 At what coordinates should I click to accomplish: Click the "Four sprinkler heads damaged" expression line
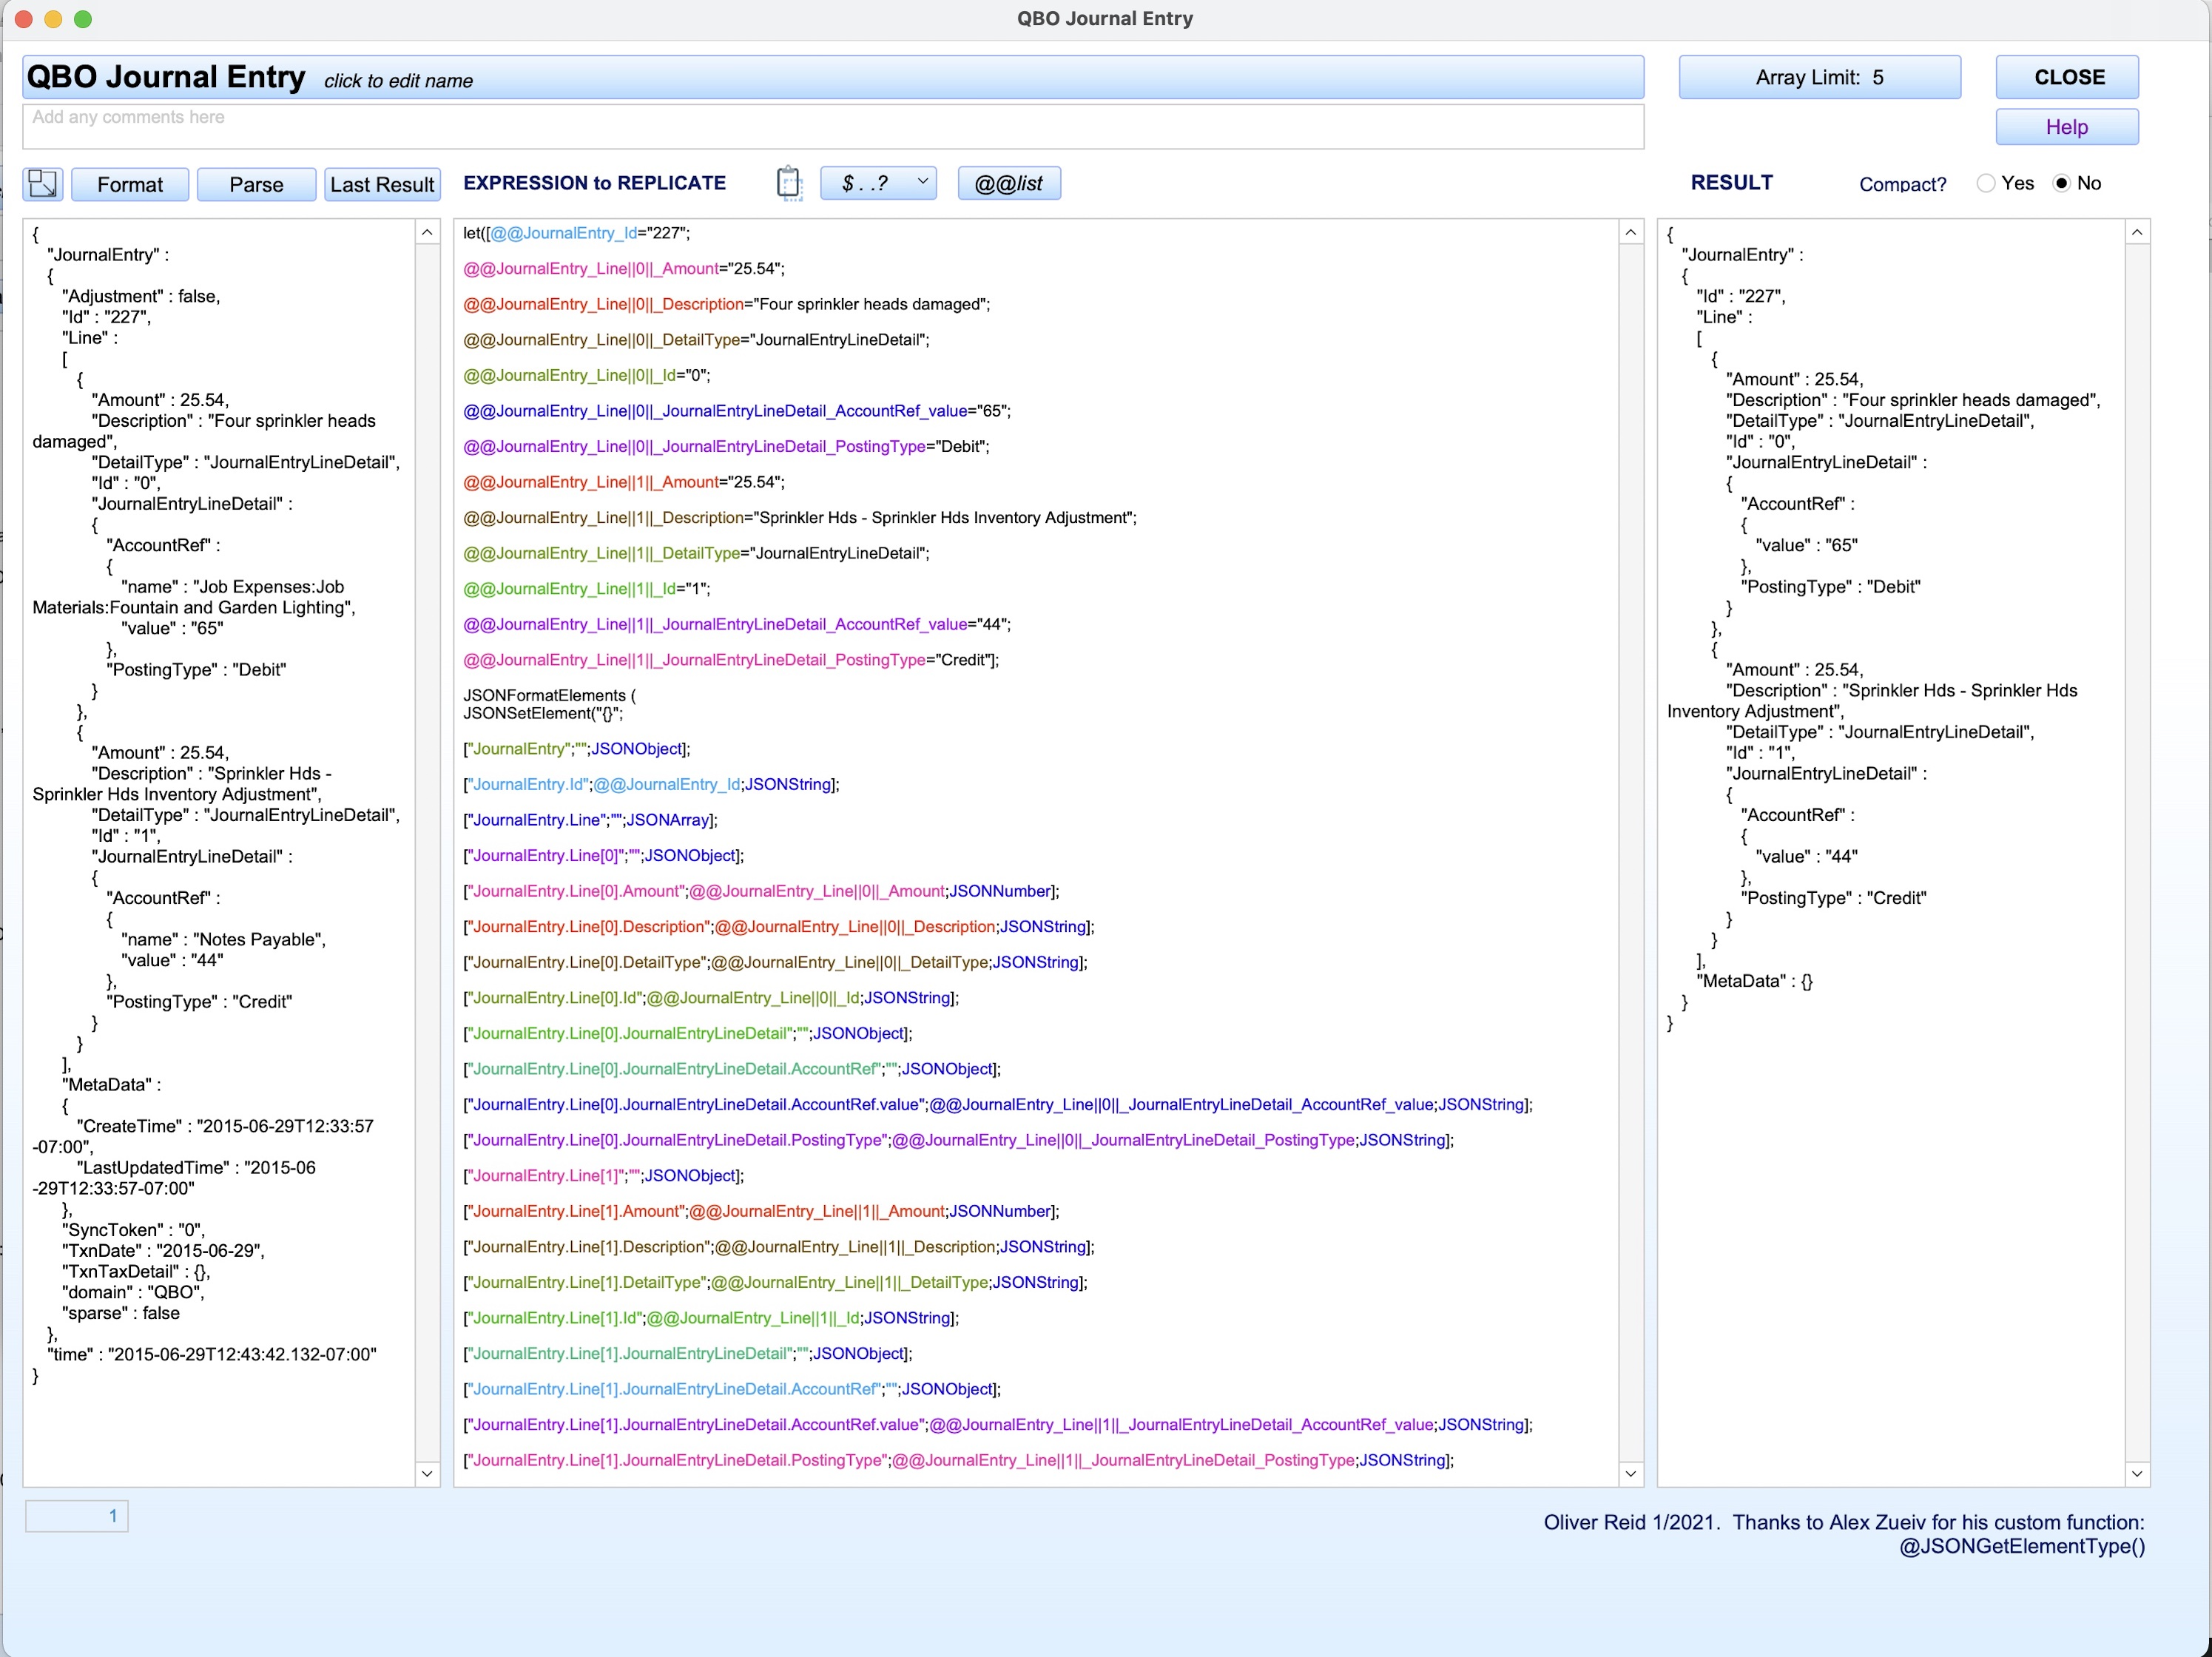(726, 304)
